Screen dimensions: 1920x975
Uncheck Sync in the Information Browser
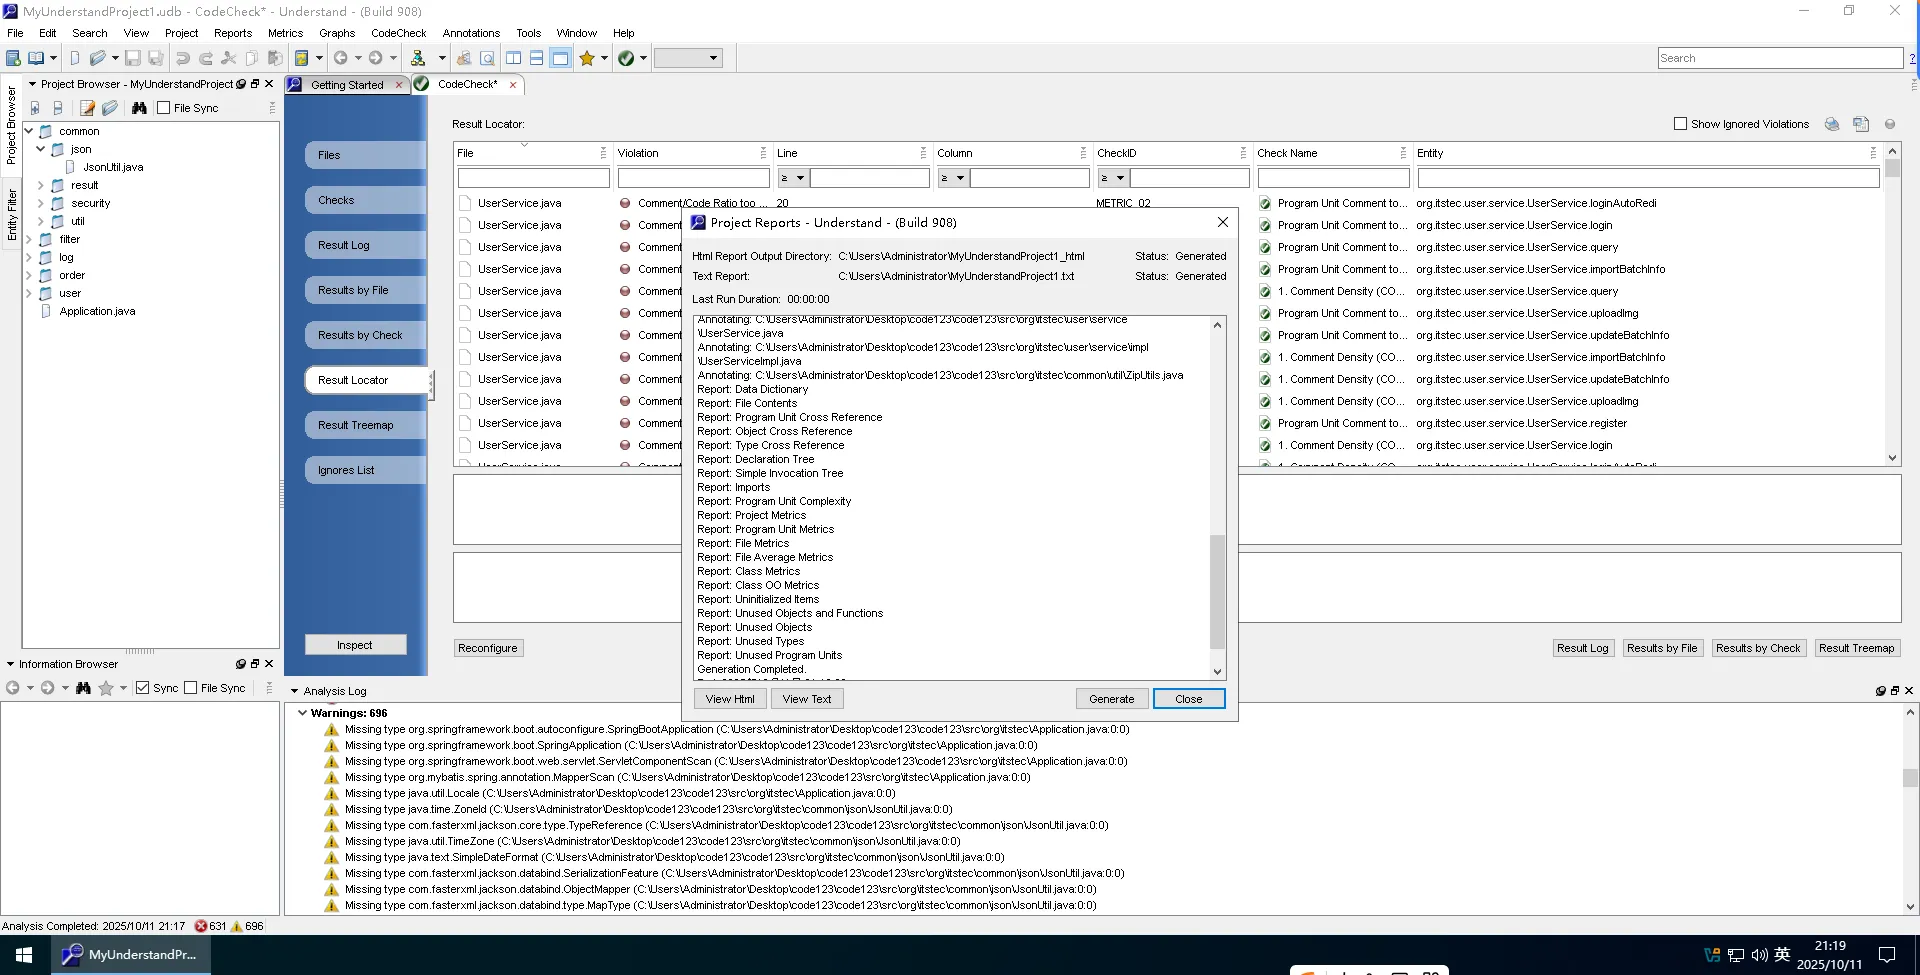tap(143, 688)
